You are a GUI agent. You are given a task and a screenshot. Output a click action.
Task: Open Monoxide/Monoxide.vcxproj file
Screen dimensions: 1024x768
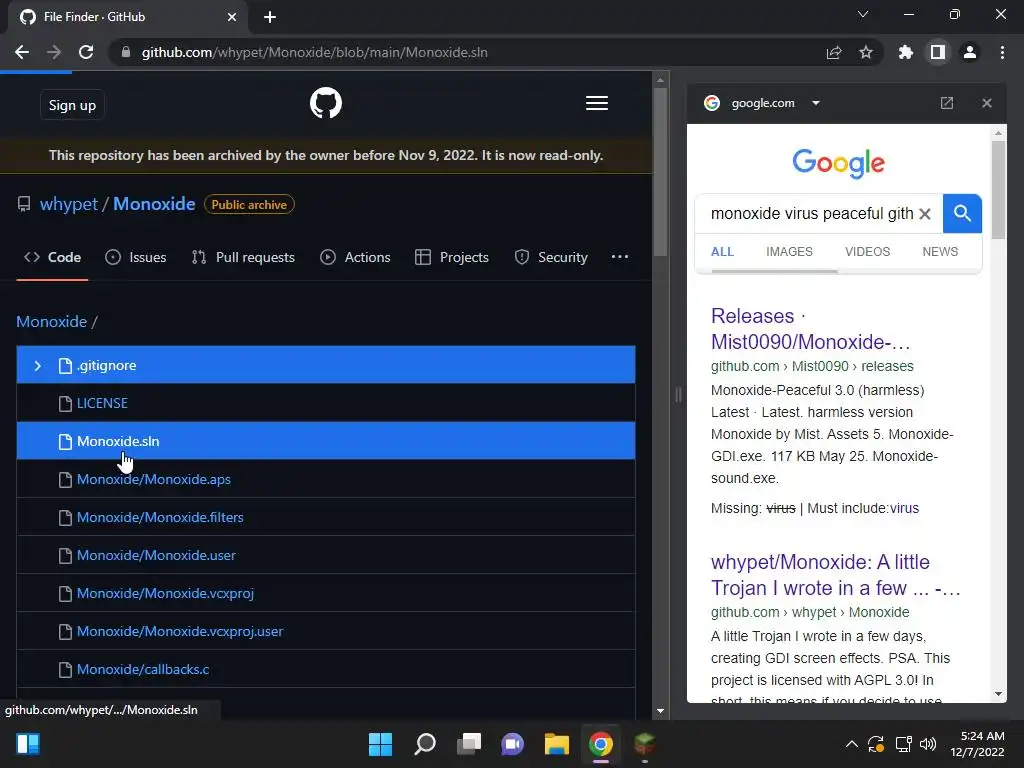point(165,593)
